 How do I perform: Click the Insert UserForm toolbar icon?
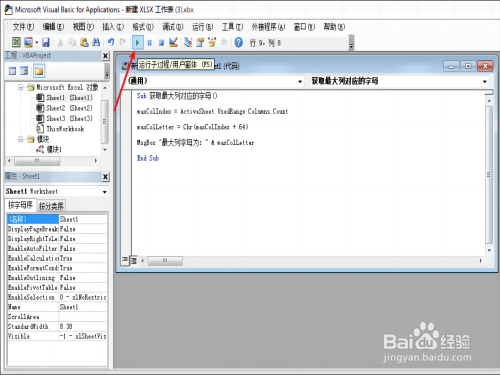pos(28,42)
